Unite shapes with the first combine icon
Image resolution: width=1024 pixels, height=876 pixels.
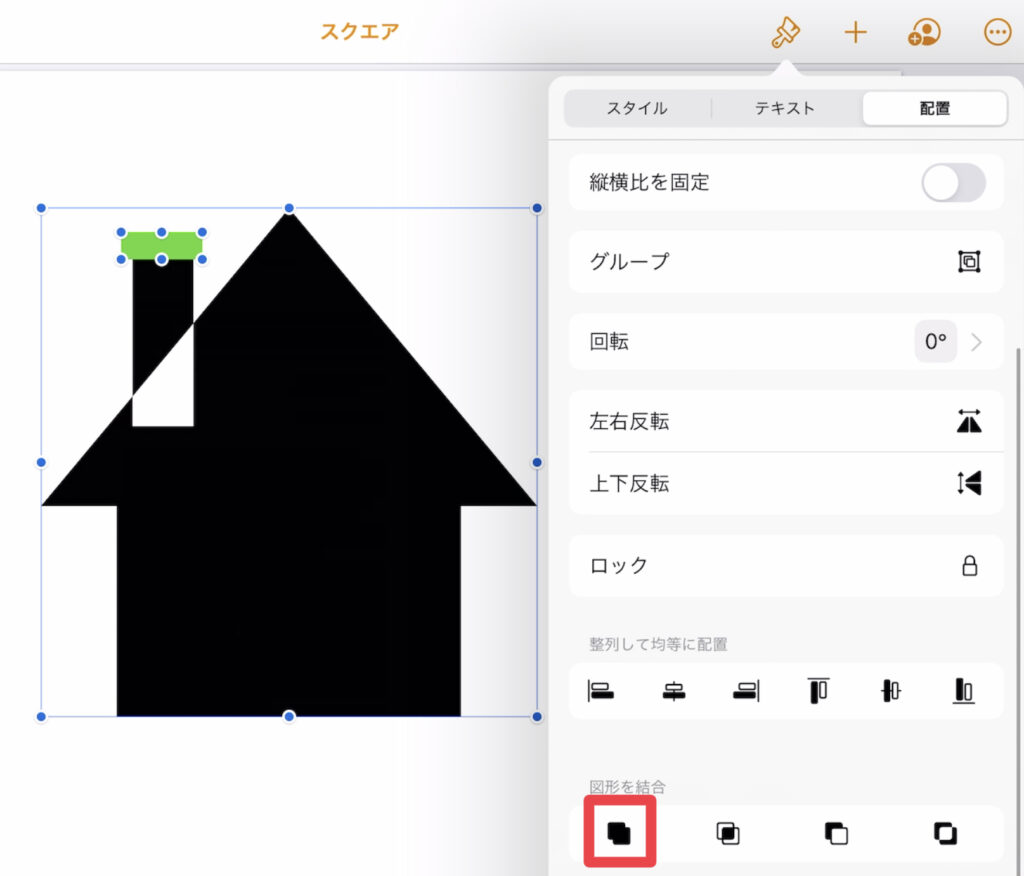(x=619, y=834)
